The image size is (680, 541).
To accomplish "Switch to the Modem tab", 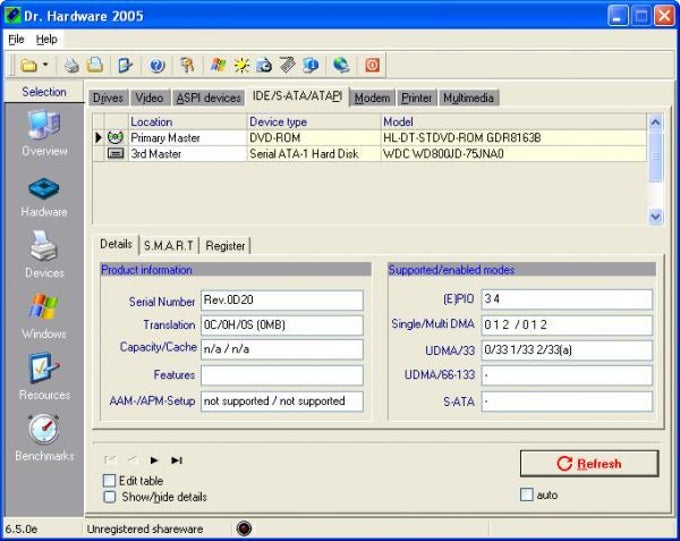I will 372,98.
